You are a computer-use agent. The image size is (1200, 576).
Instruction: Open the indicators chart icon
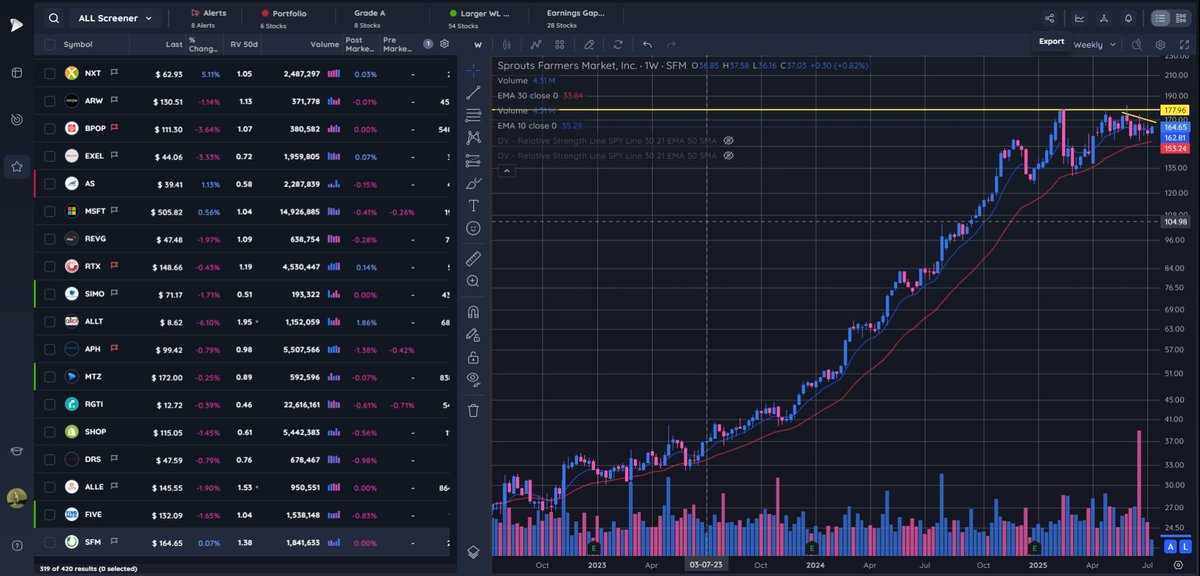coord(536,44)
